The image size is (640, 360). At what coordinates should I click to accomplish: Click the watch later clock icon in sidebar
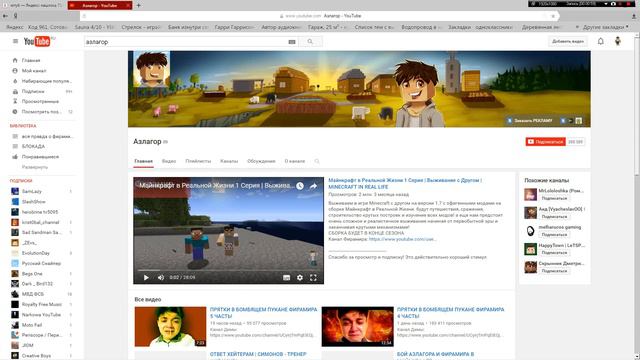(x=15, y=111)
